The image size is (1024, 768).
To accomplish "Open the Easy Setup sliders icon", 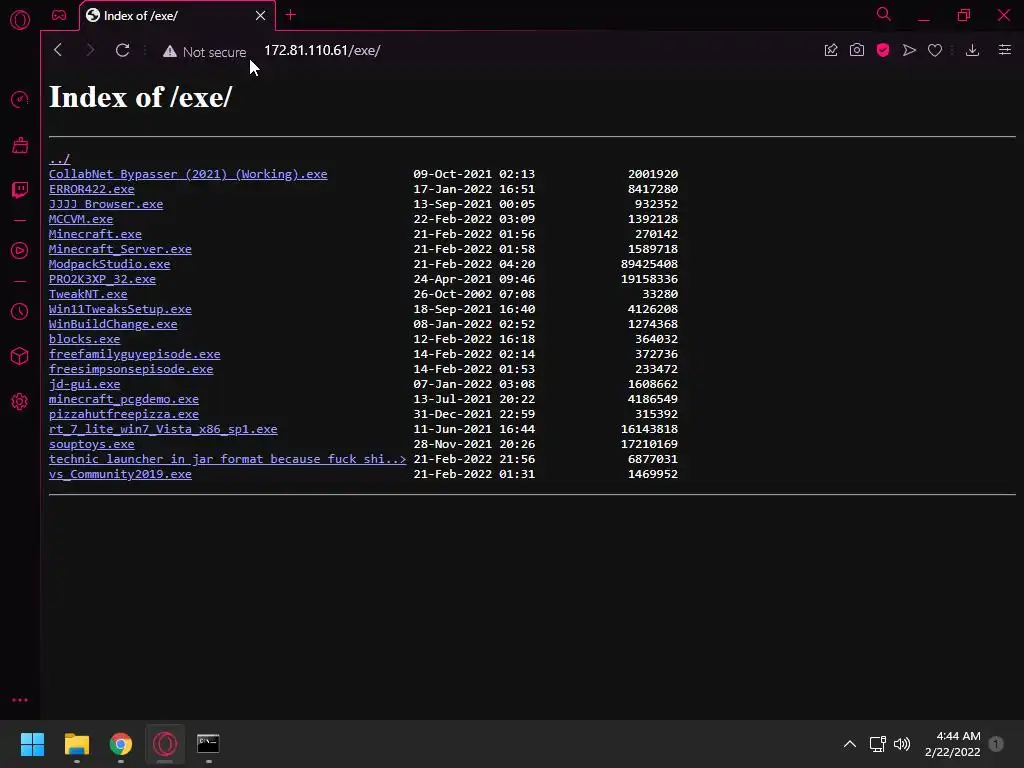I will tap(1005, 50).
